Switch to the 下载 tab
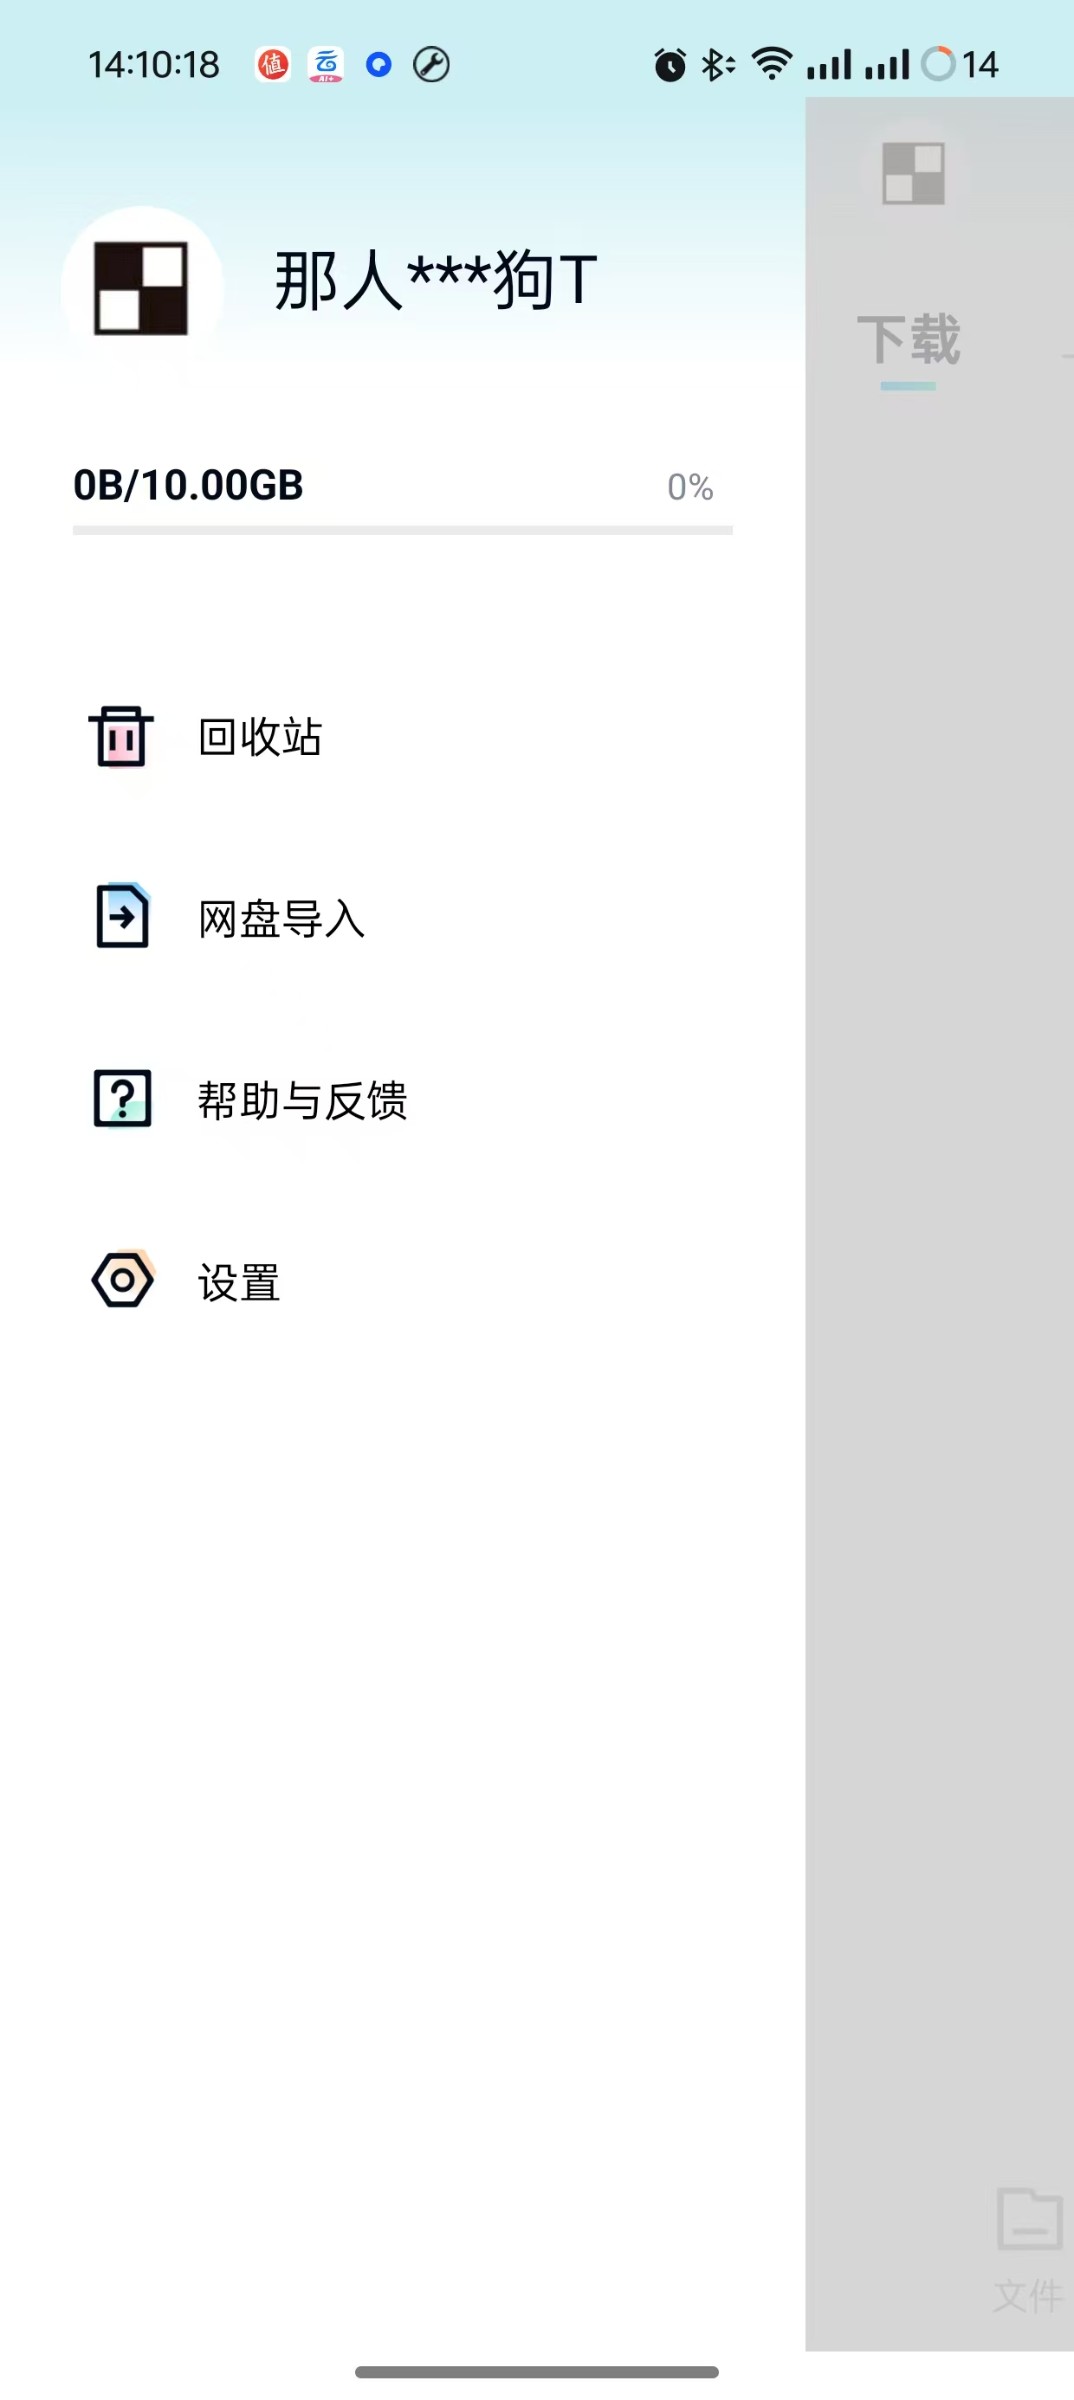The width and height of the screenshot is (1074, 2400). click(908, 339)
